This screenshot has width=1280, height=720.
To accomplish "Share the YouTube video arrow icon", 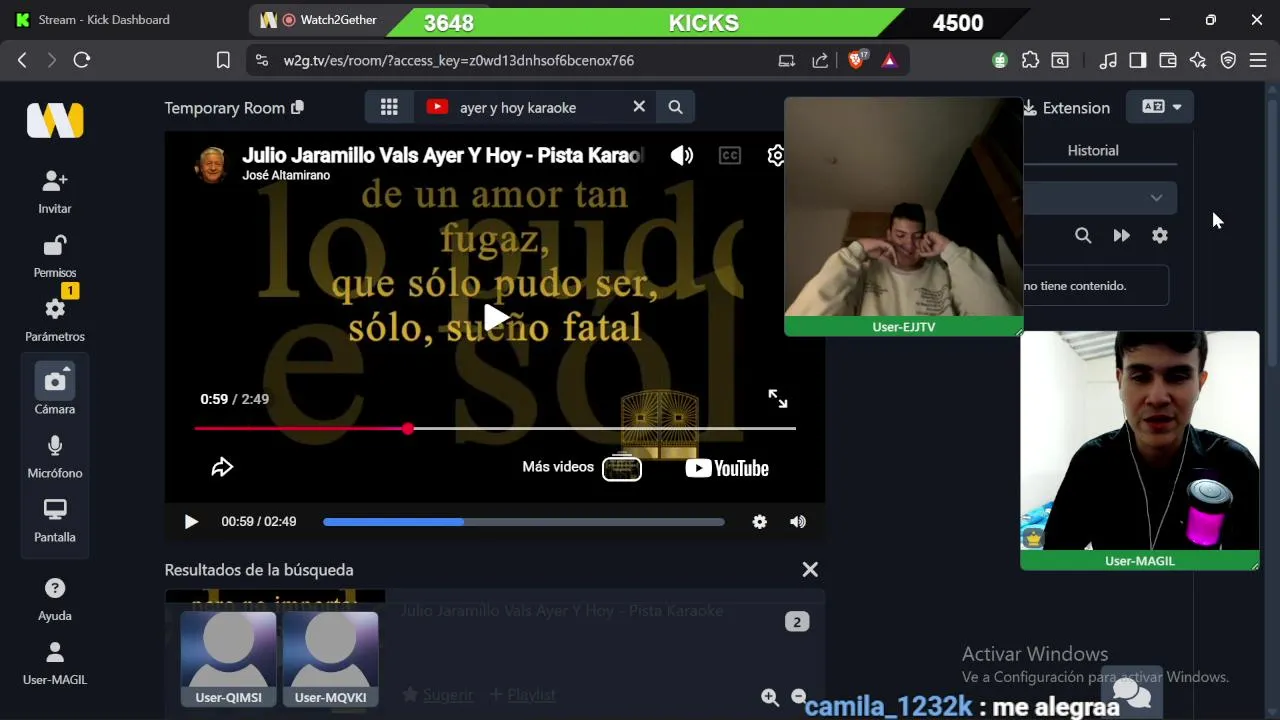I will [222, 467].
